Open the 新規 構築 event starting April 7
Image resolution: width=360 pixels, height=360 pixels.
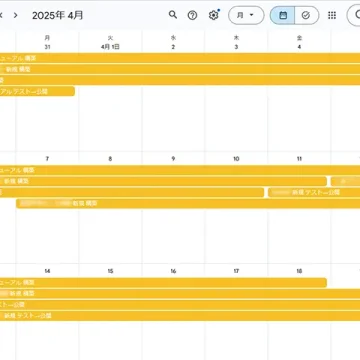(x=188, y=203)
